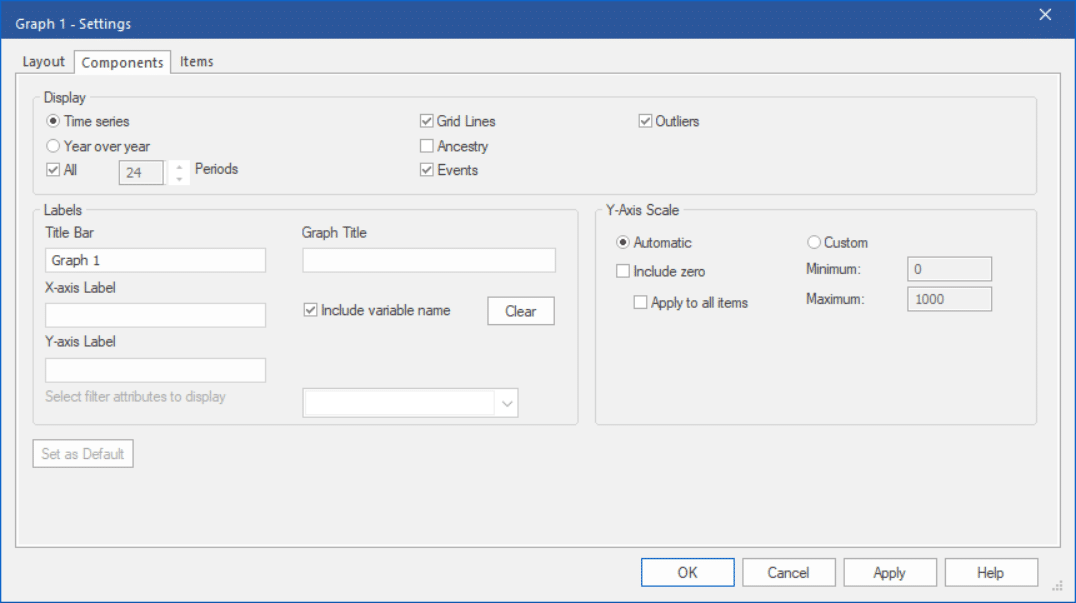Viewport: 1076px width, 603px height.
Task: Click the Maximum value field
Action: (949, 299)
